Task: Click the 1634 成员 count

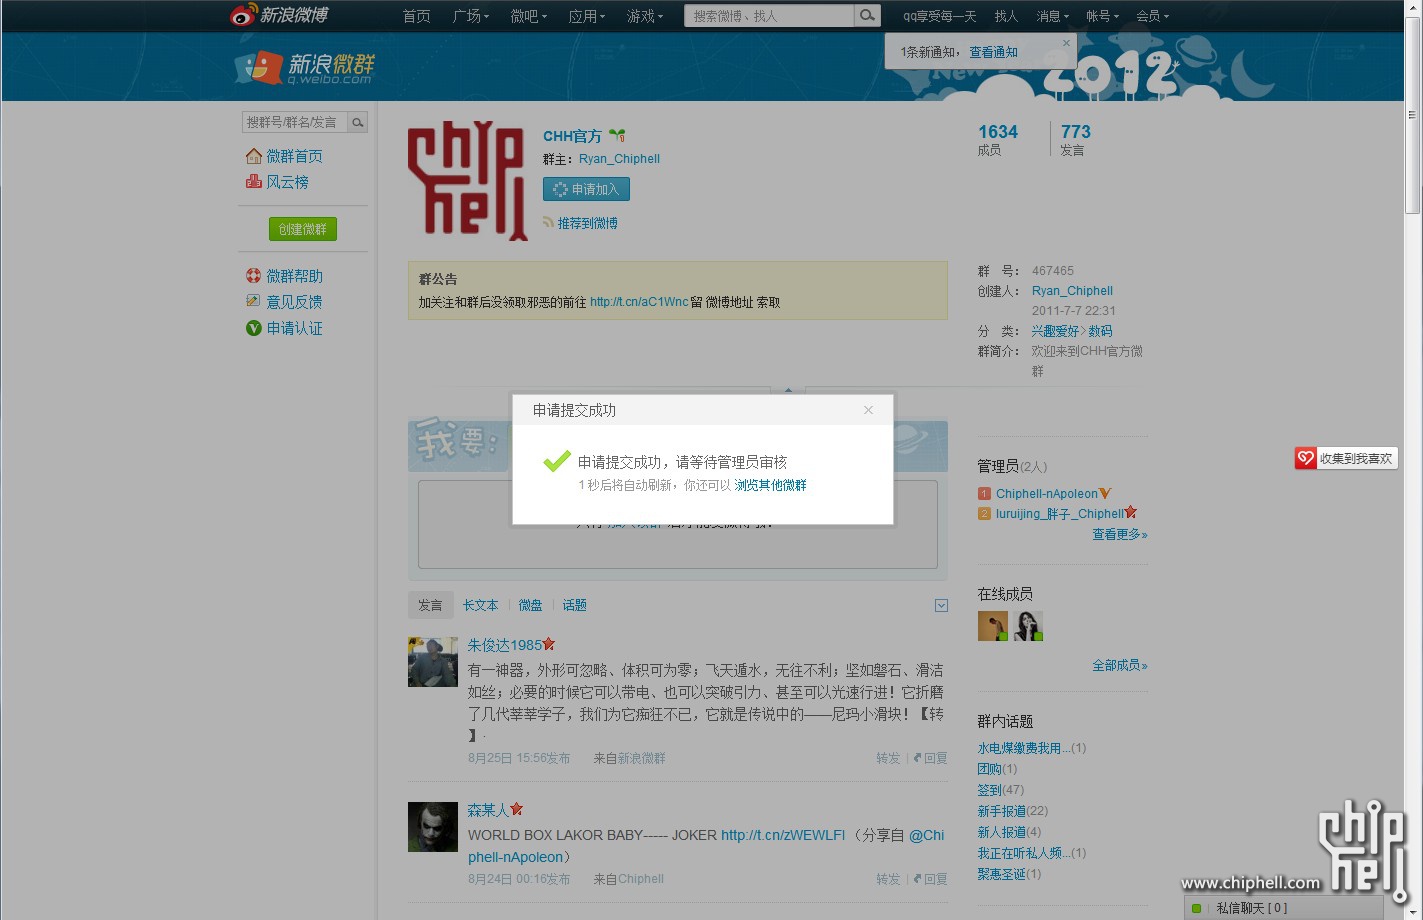Action: pyautogui.click(x=997, y=140)
